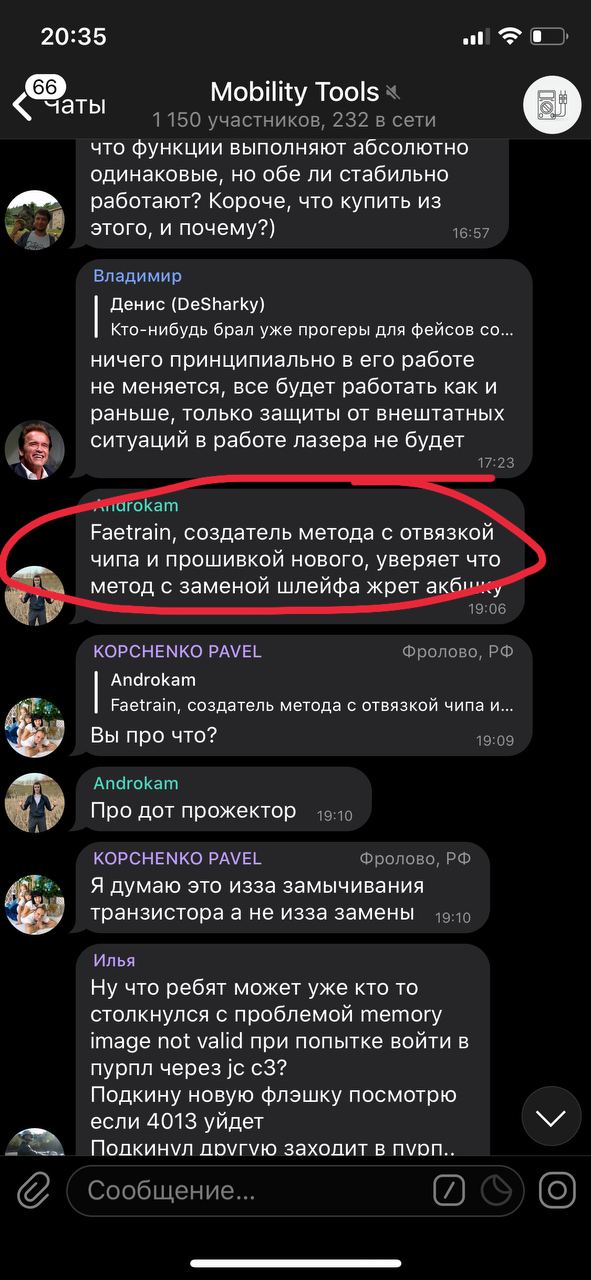Tap the Mobility Tools chat title
Image resolution: width=591 pixels, height=1280 pixels.
[294, 92]
